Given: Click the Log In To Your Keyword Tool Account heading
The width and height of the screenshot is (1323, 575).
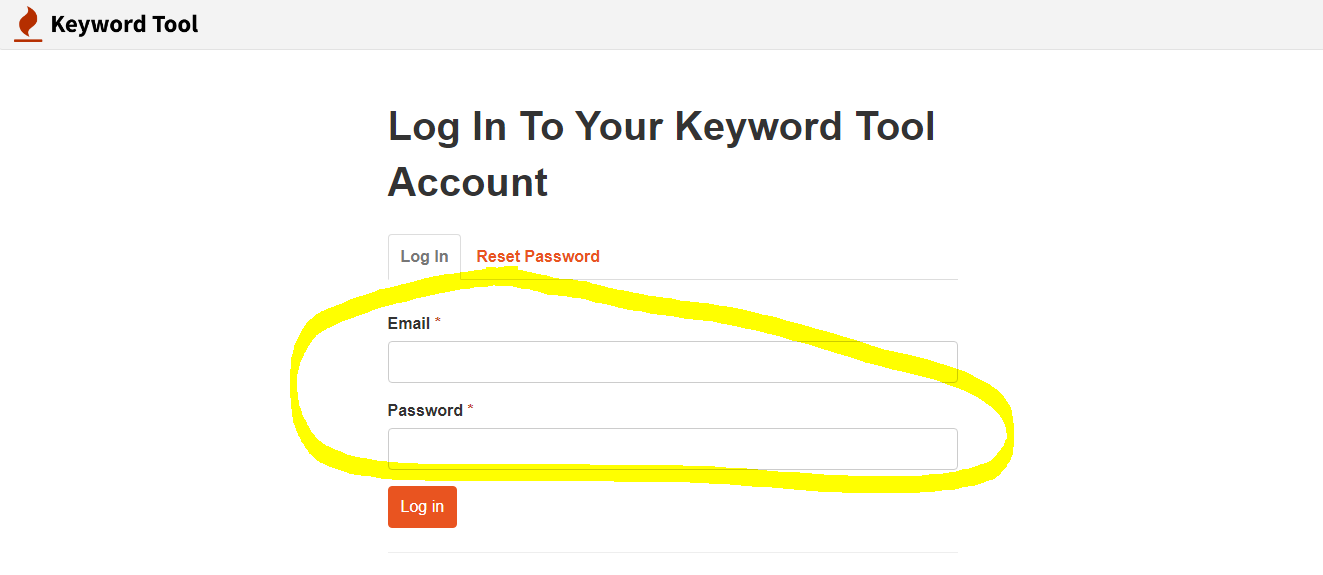Looking at the screenshot, I should [x=661, y=154].
